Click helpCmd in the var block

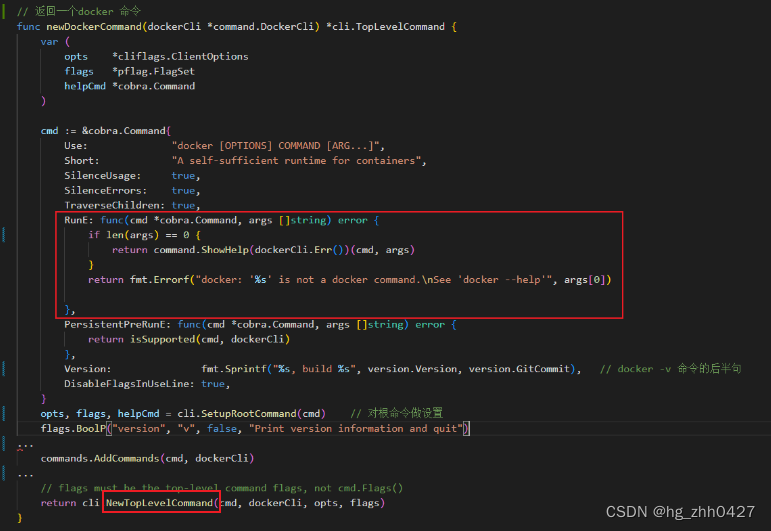pos(85,86)
